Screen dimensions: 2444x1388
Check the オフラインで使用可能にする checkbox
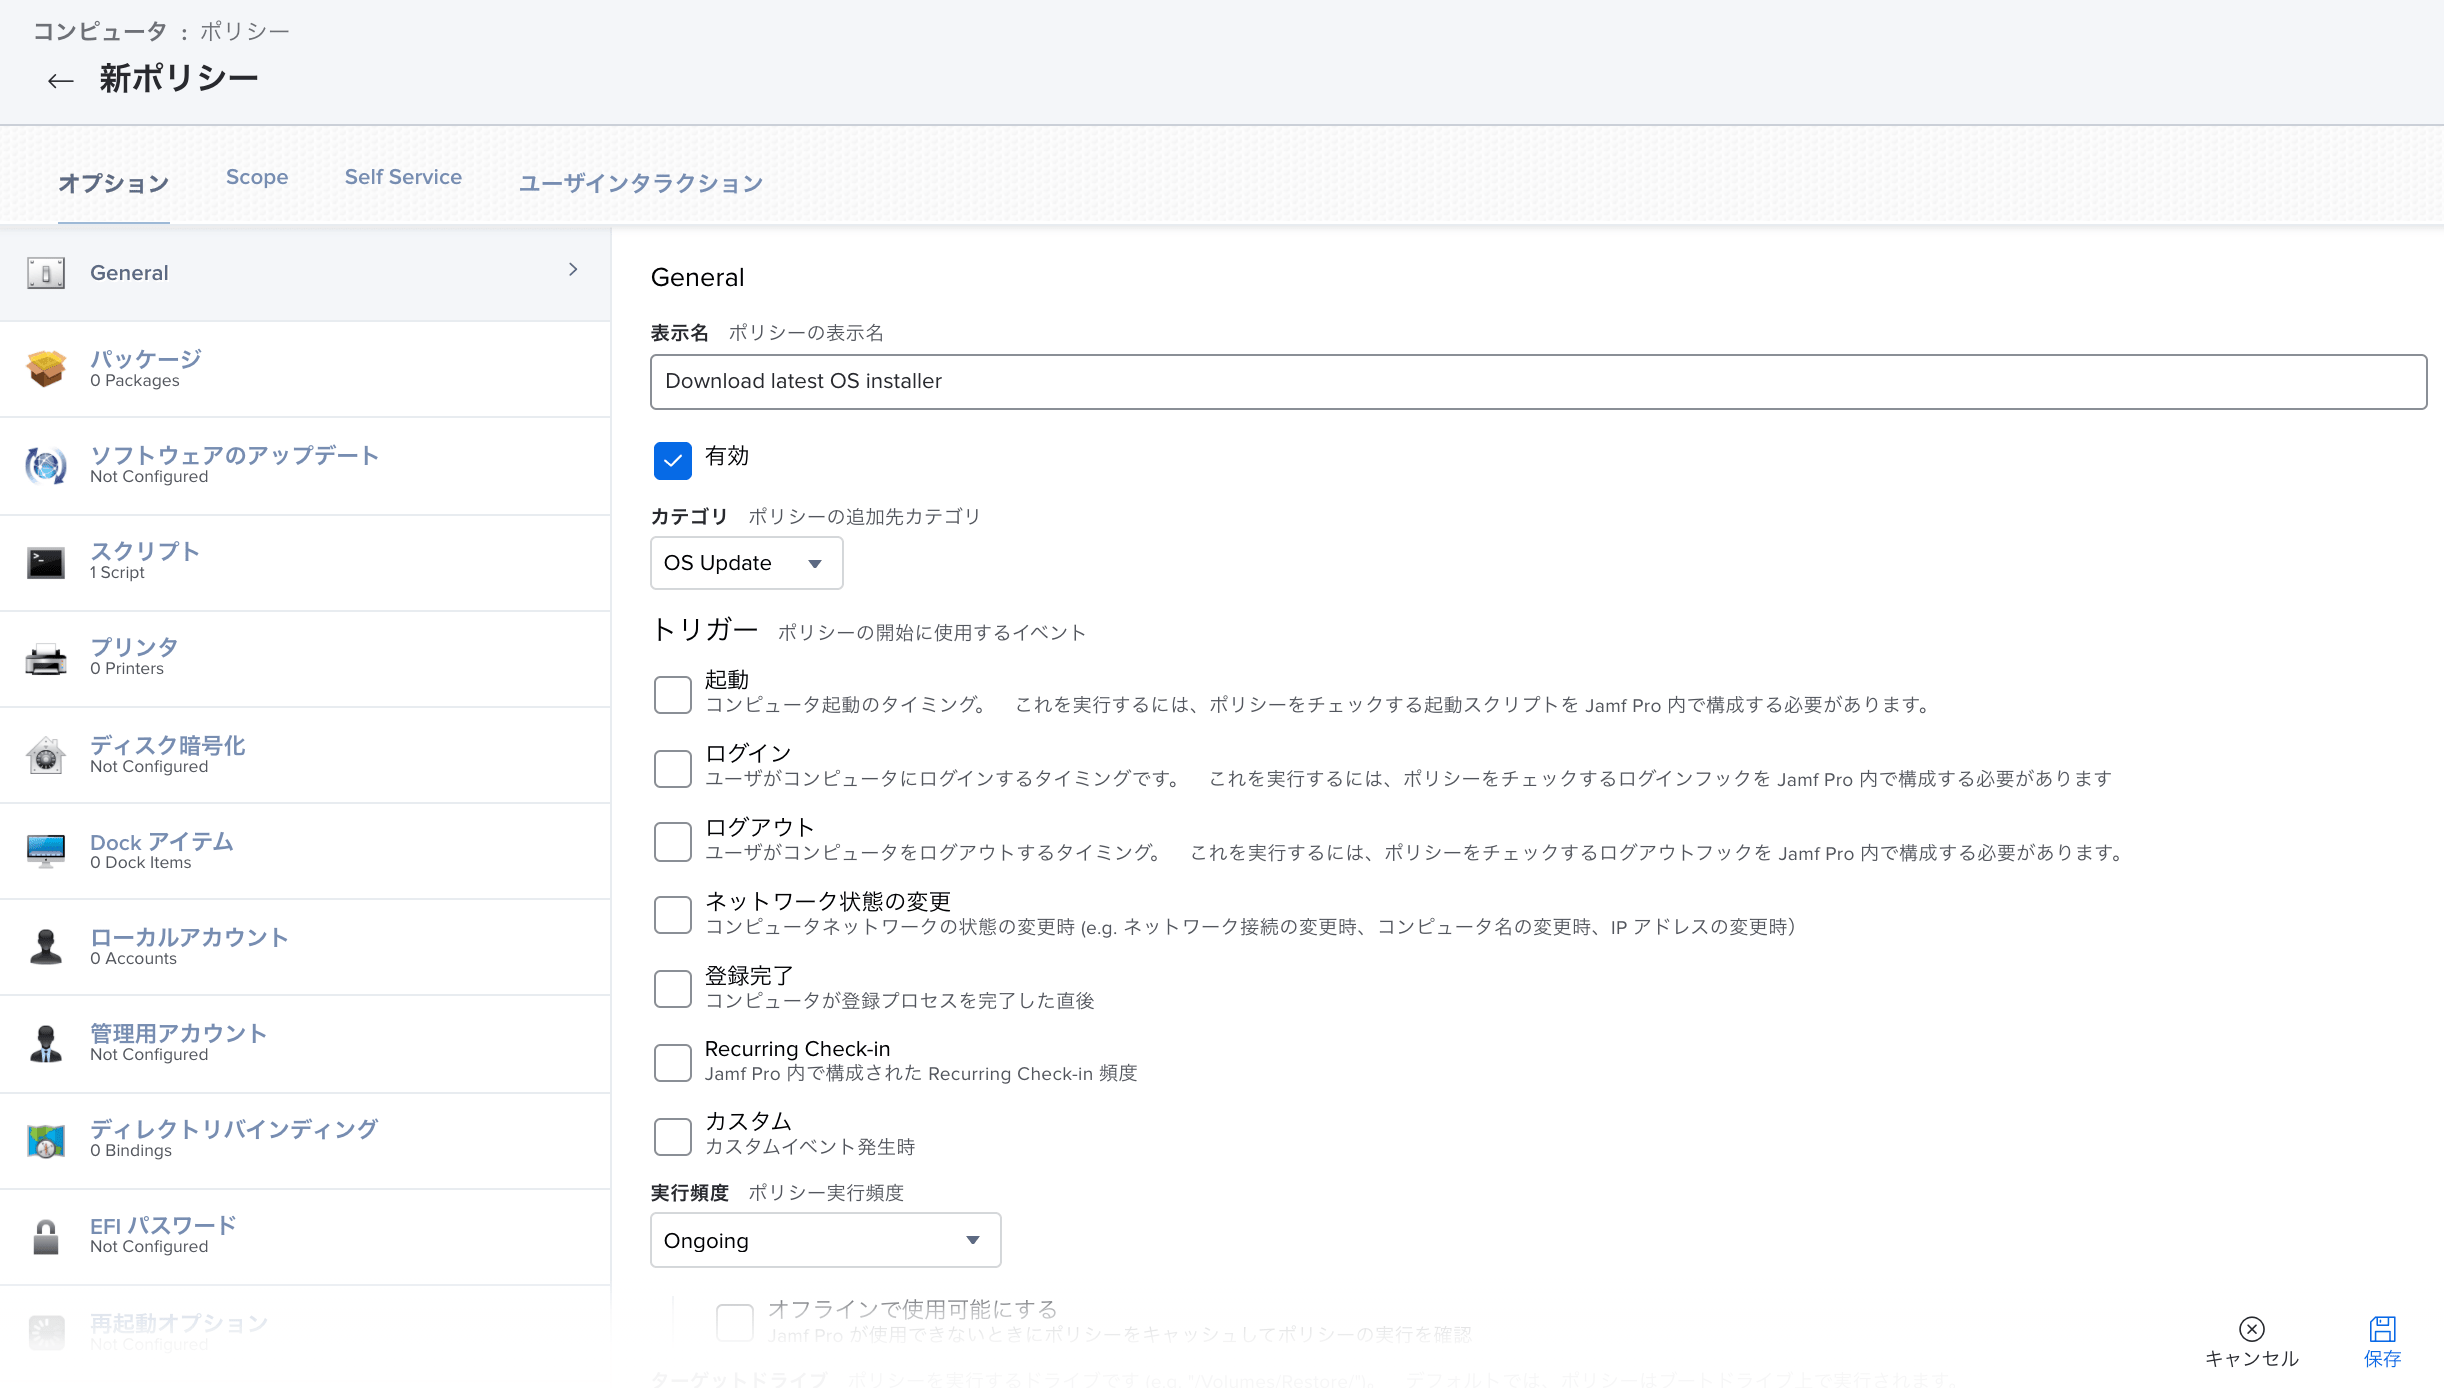(735, 1322)
